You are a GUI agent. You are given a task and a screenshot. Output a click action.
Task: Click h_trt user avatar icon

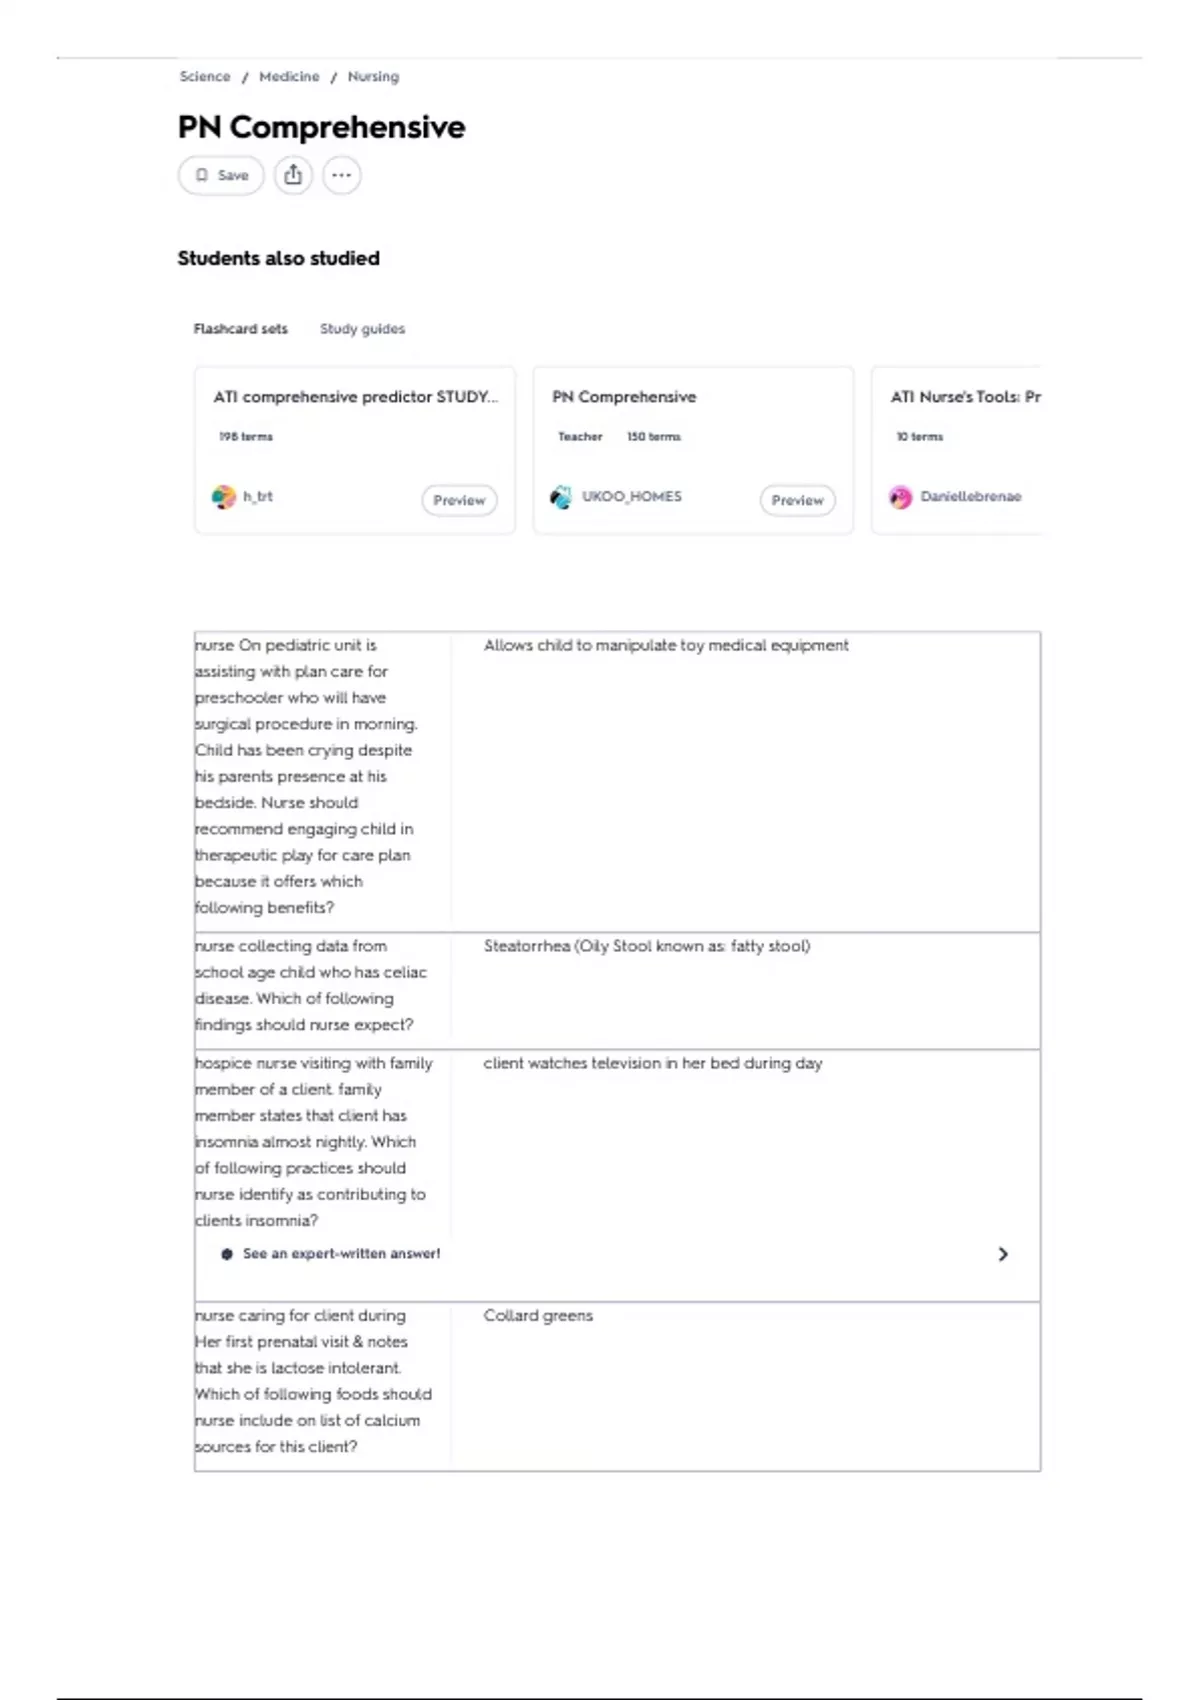[223, 497]
